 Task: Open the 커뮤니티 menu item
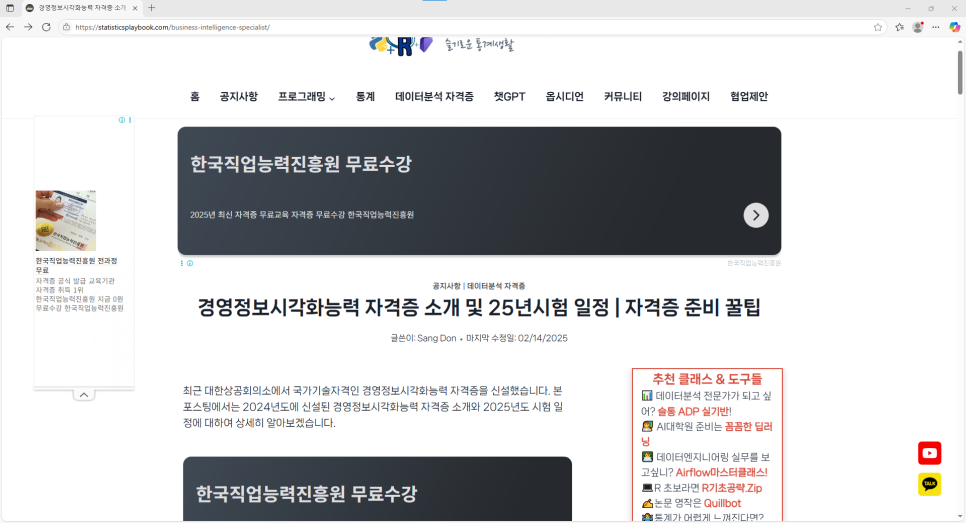click(x=623, y=97)
